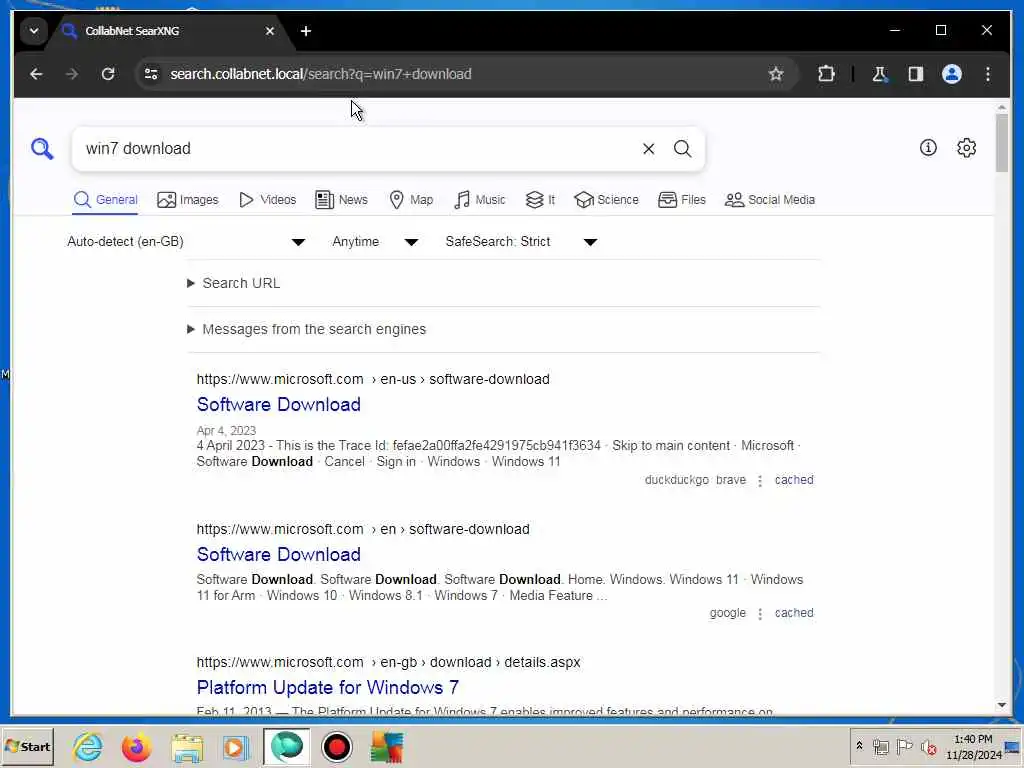The height and width of the screenshot is (768, 1024).
Task: Switch to the Social Media tab
Action: 770,200
